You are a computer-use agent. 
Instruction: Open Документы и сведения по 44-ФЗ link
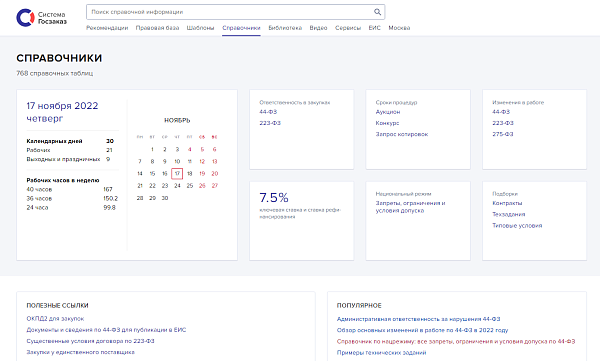[x=106, y=330]
